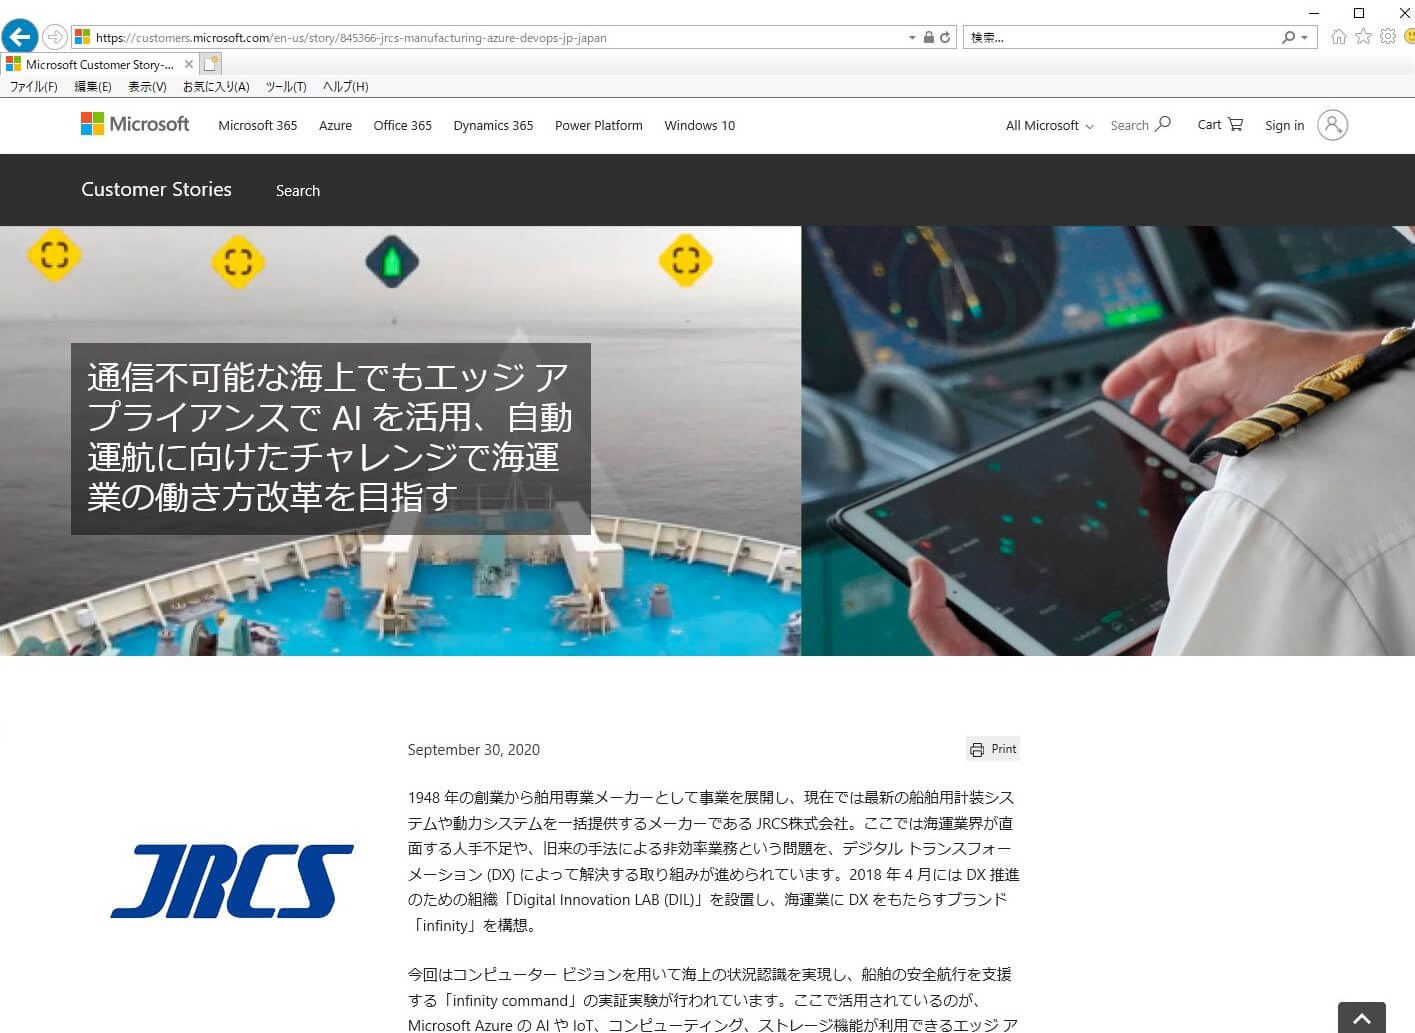Click the back-to-top arrow button
Viewport: 1415px width, 1033px height.
point(1361,1017)
